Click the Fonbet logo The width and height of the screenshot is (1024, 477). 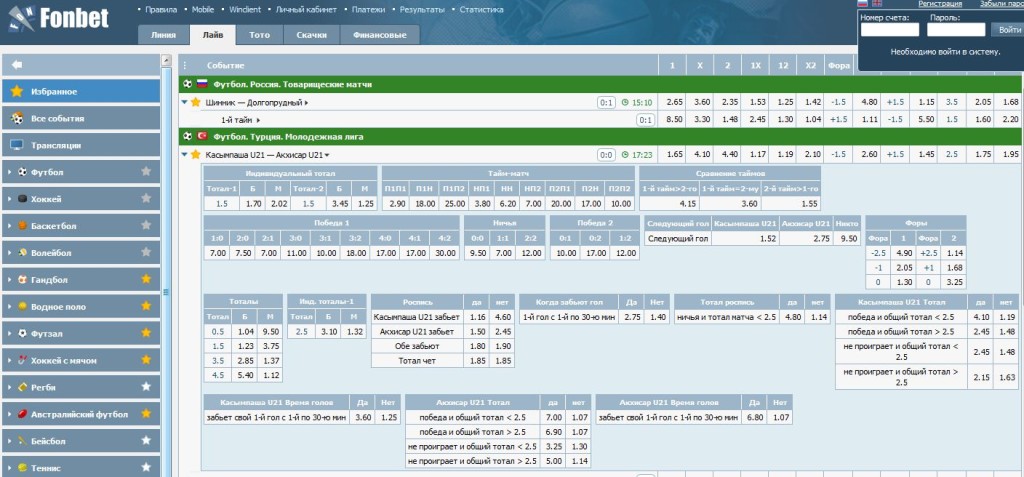click(x=59, y=18)
